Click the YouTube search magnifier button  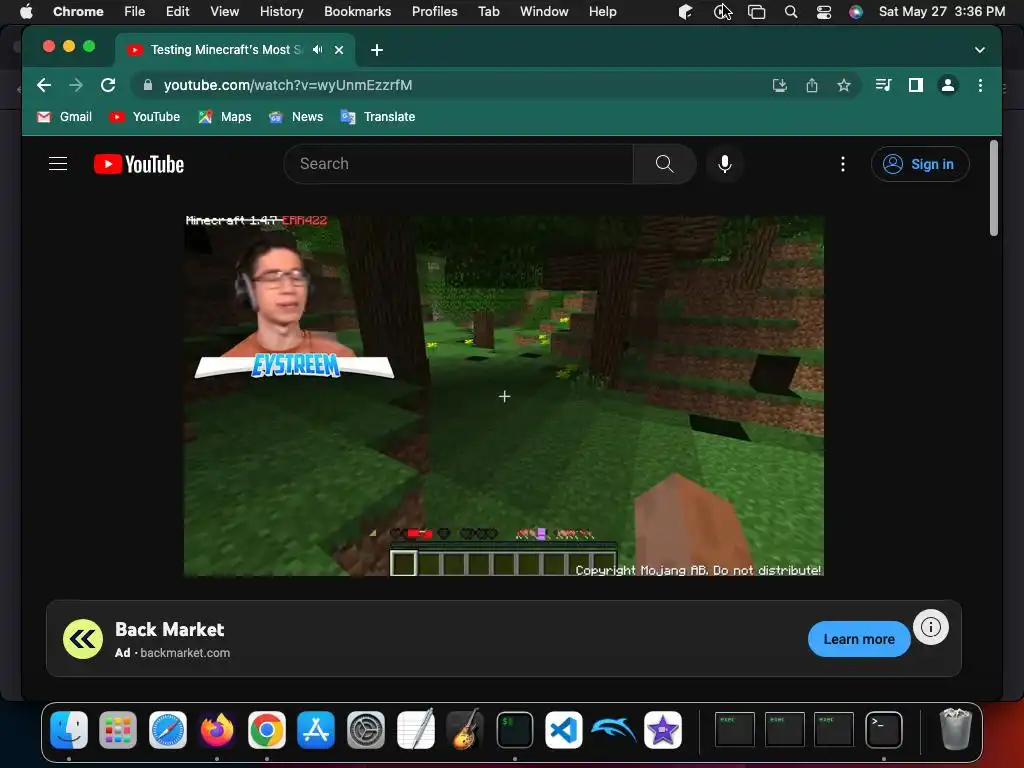(664, 164)
